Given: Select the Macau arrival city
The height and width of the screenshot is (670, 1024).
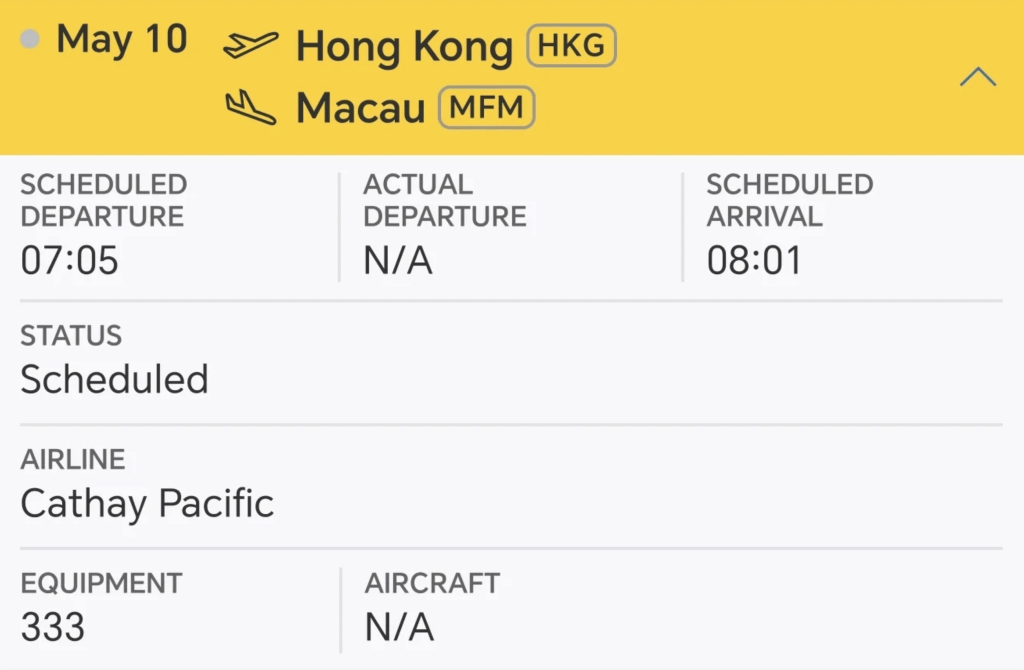Looking at the screenshot, I should [x=360, y=108].
